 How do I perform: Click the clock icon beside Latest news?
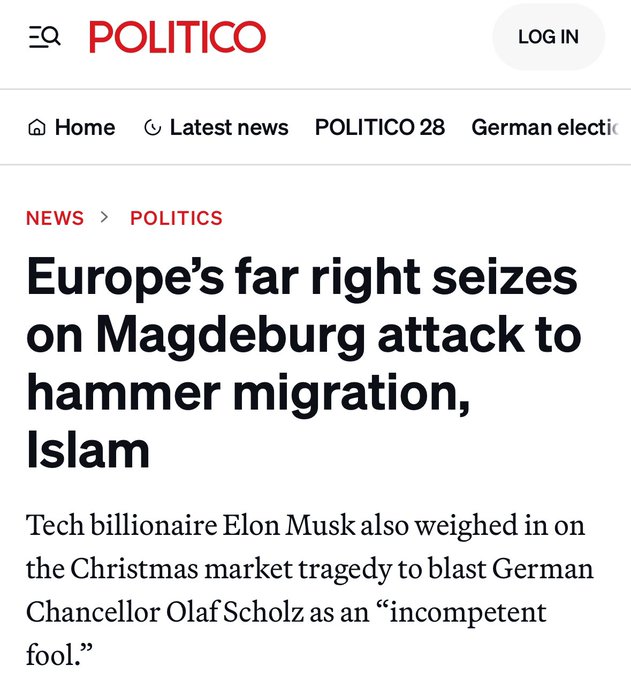tap(153, 128)
